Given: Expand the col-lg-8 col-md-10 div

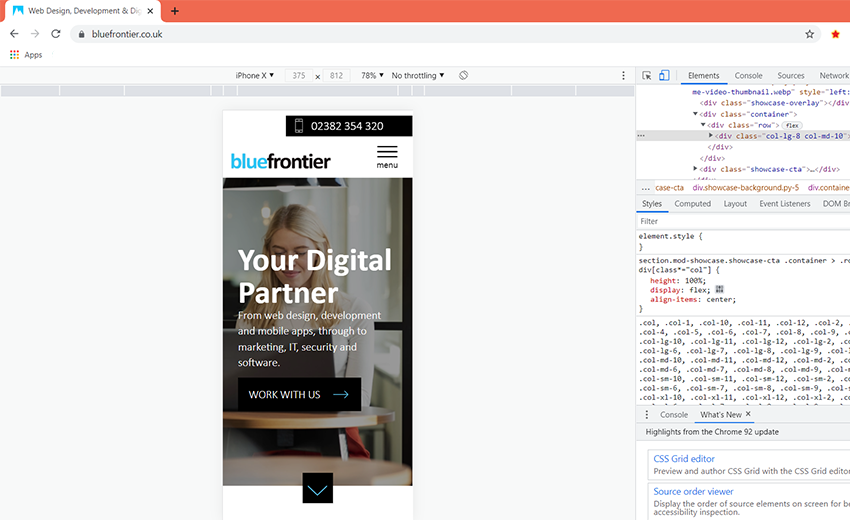Looking at the screenshot, I should tap(711, 136).
